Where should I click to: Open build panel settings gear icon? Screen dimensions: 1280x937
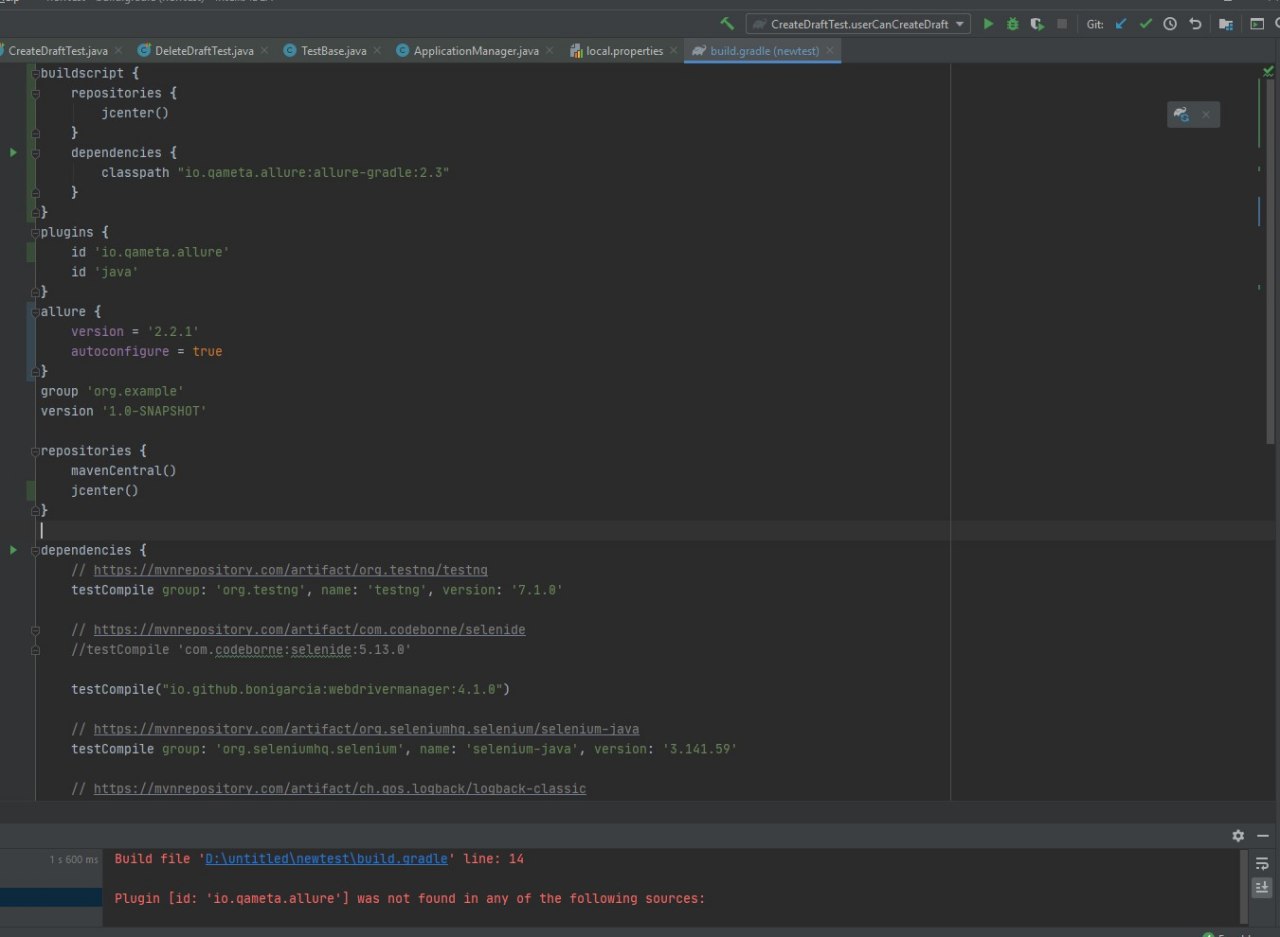tap(1238, 835)
